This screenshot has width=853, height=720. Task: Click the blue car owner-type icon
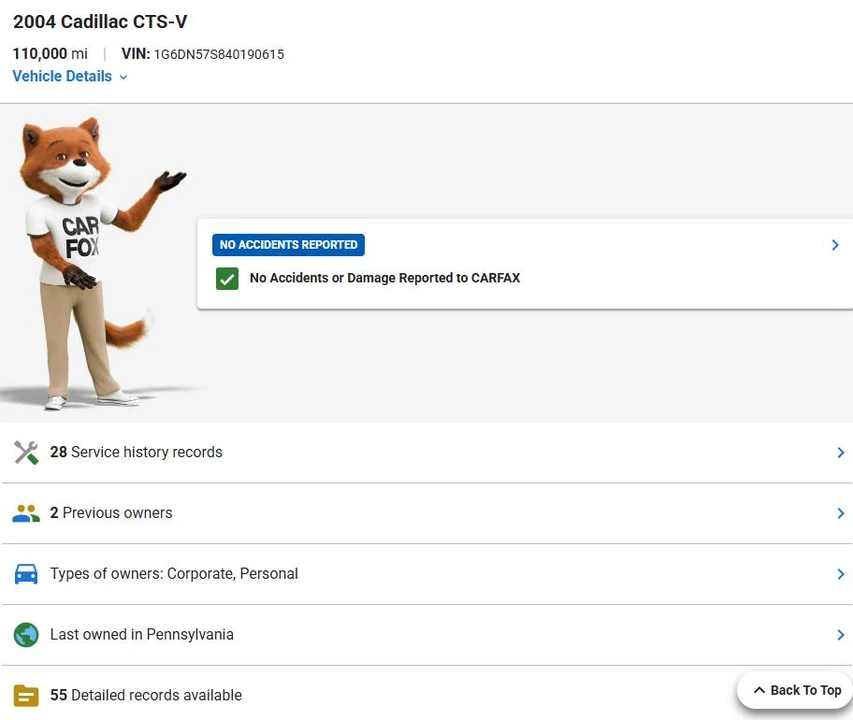pos(26,574)
